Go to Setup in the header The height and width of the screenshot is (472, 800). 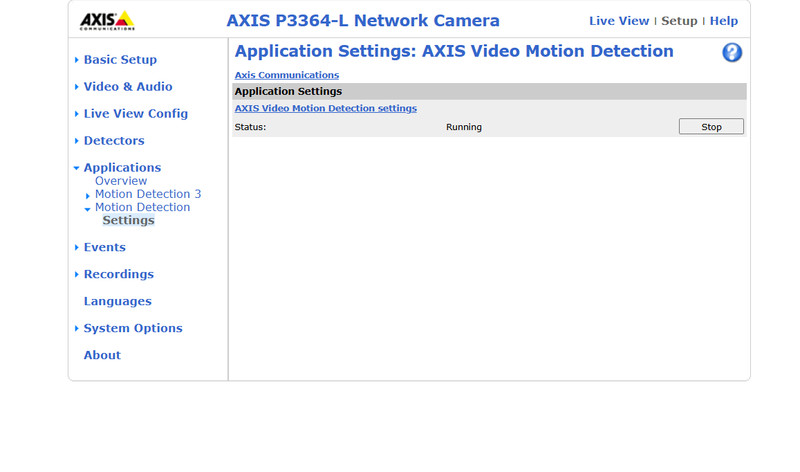click(x=679, y=21)
